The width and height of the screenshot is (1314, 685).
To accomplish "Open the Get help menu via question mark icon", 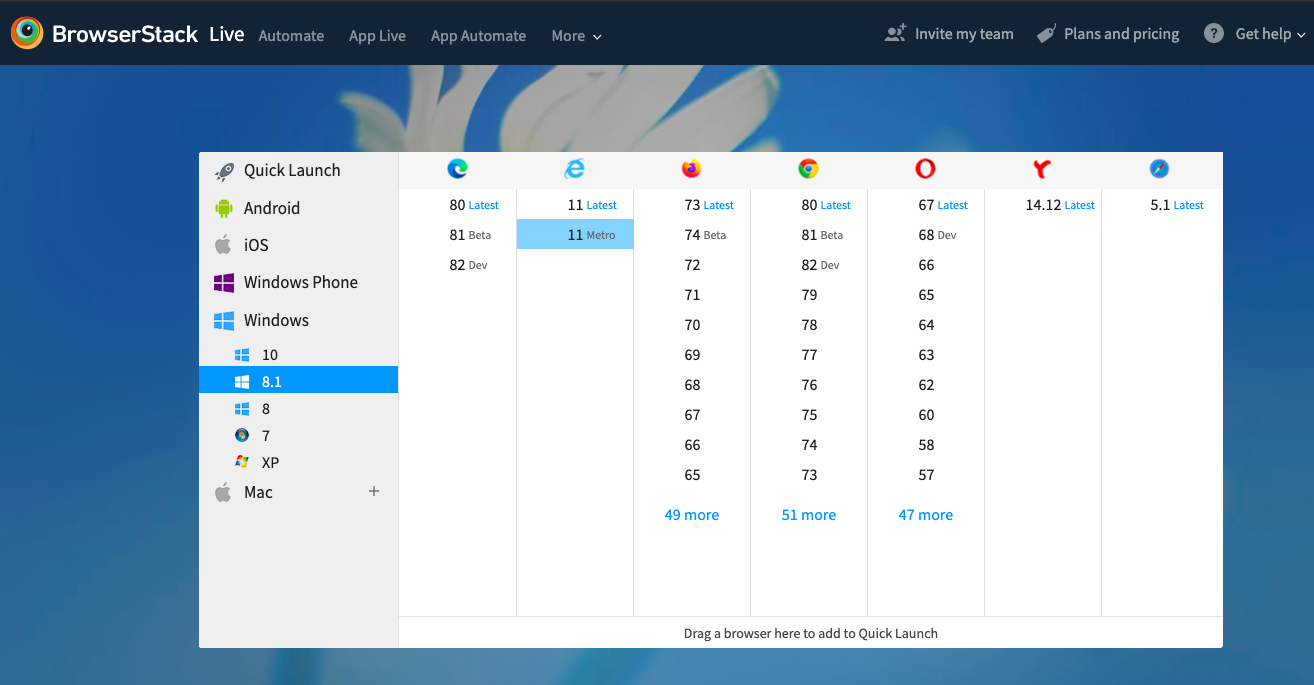I will tap(1213, 33).
